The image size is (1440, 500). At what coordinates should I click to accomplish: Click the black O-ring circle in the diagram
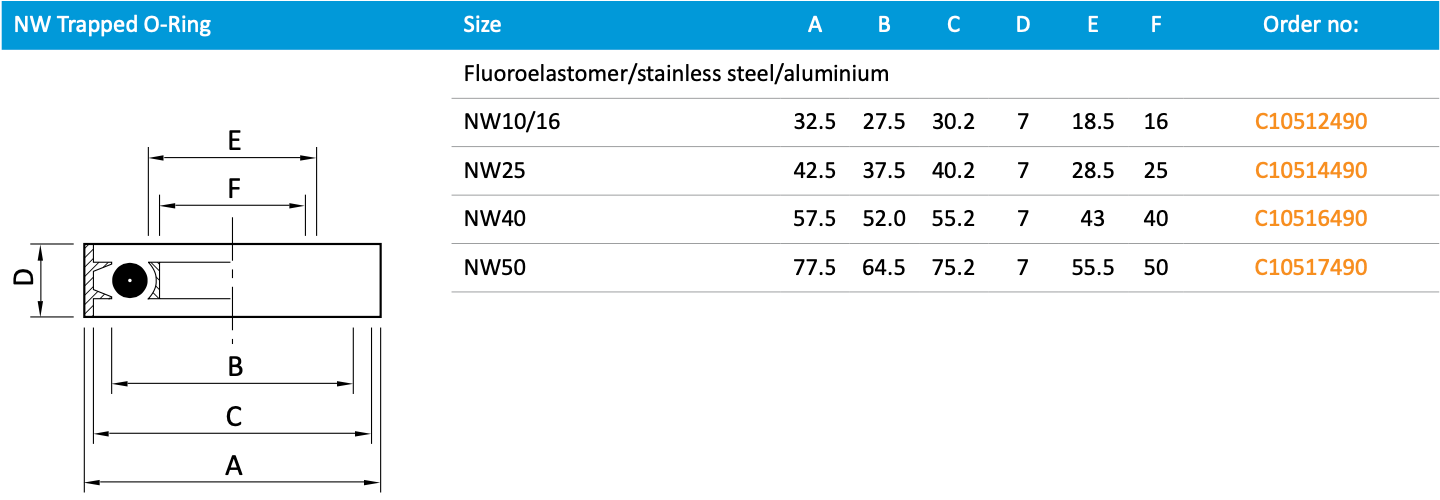[130, 280]
